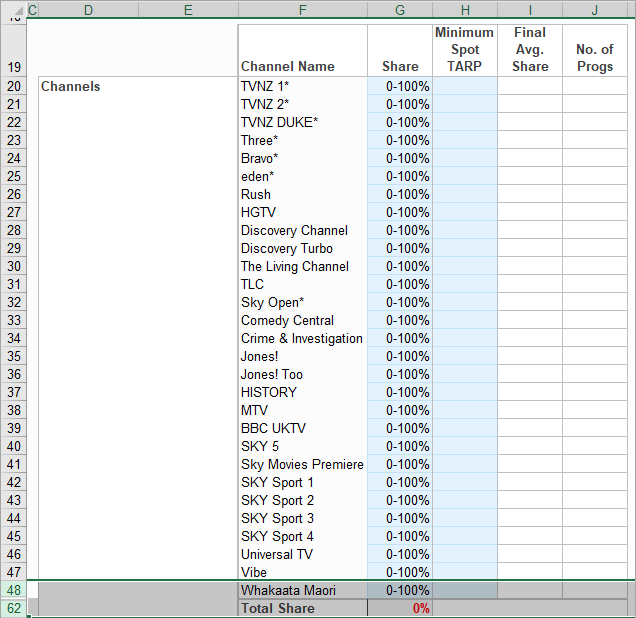Select the HISTORY cell

pos(303,392)
